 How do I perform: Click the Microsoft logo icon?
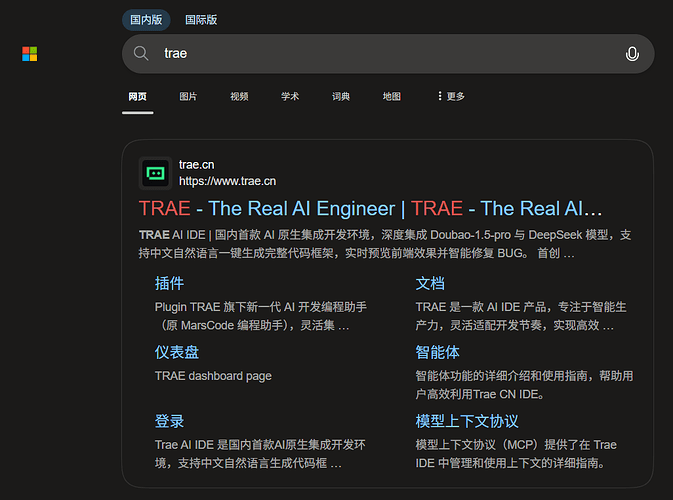[x=30, y=54]
